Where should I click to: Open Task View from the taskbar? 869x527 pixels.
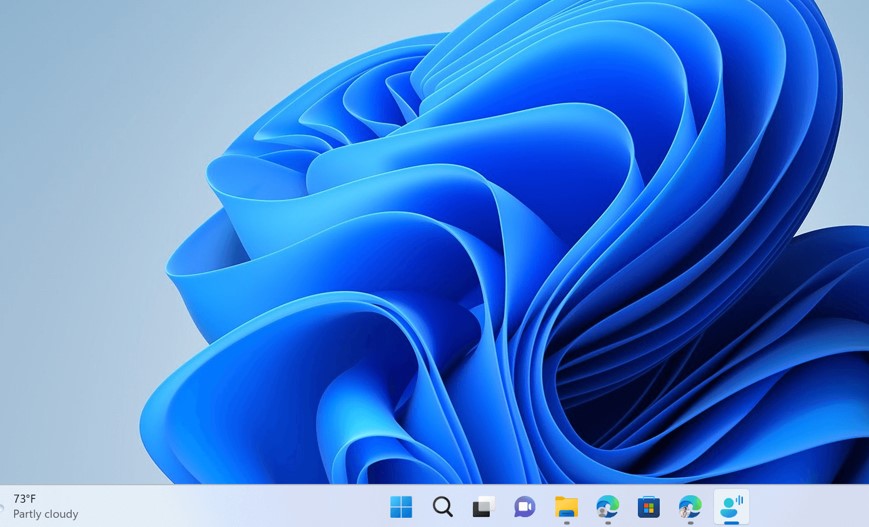tap(484, 507)
